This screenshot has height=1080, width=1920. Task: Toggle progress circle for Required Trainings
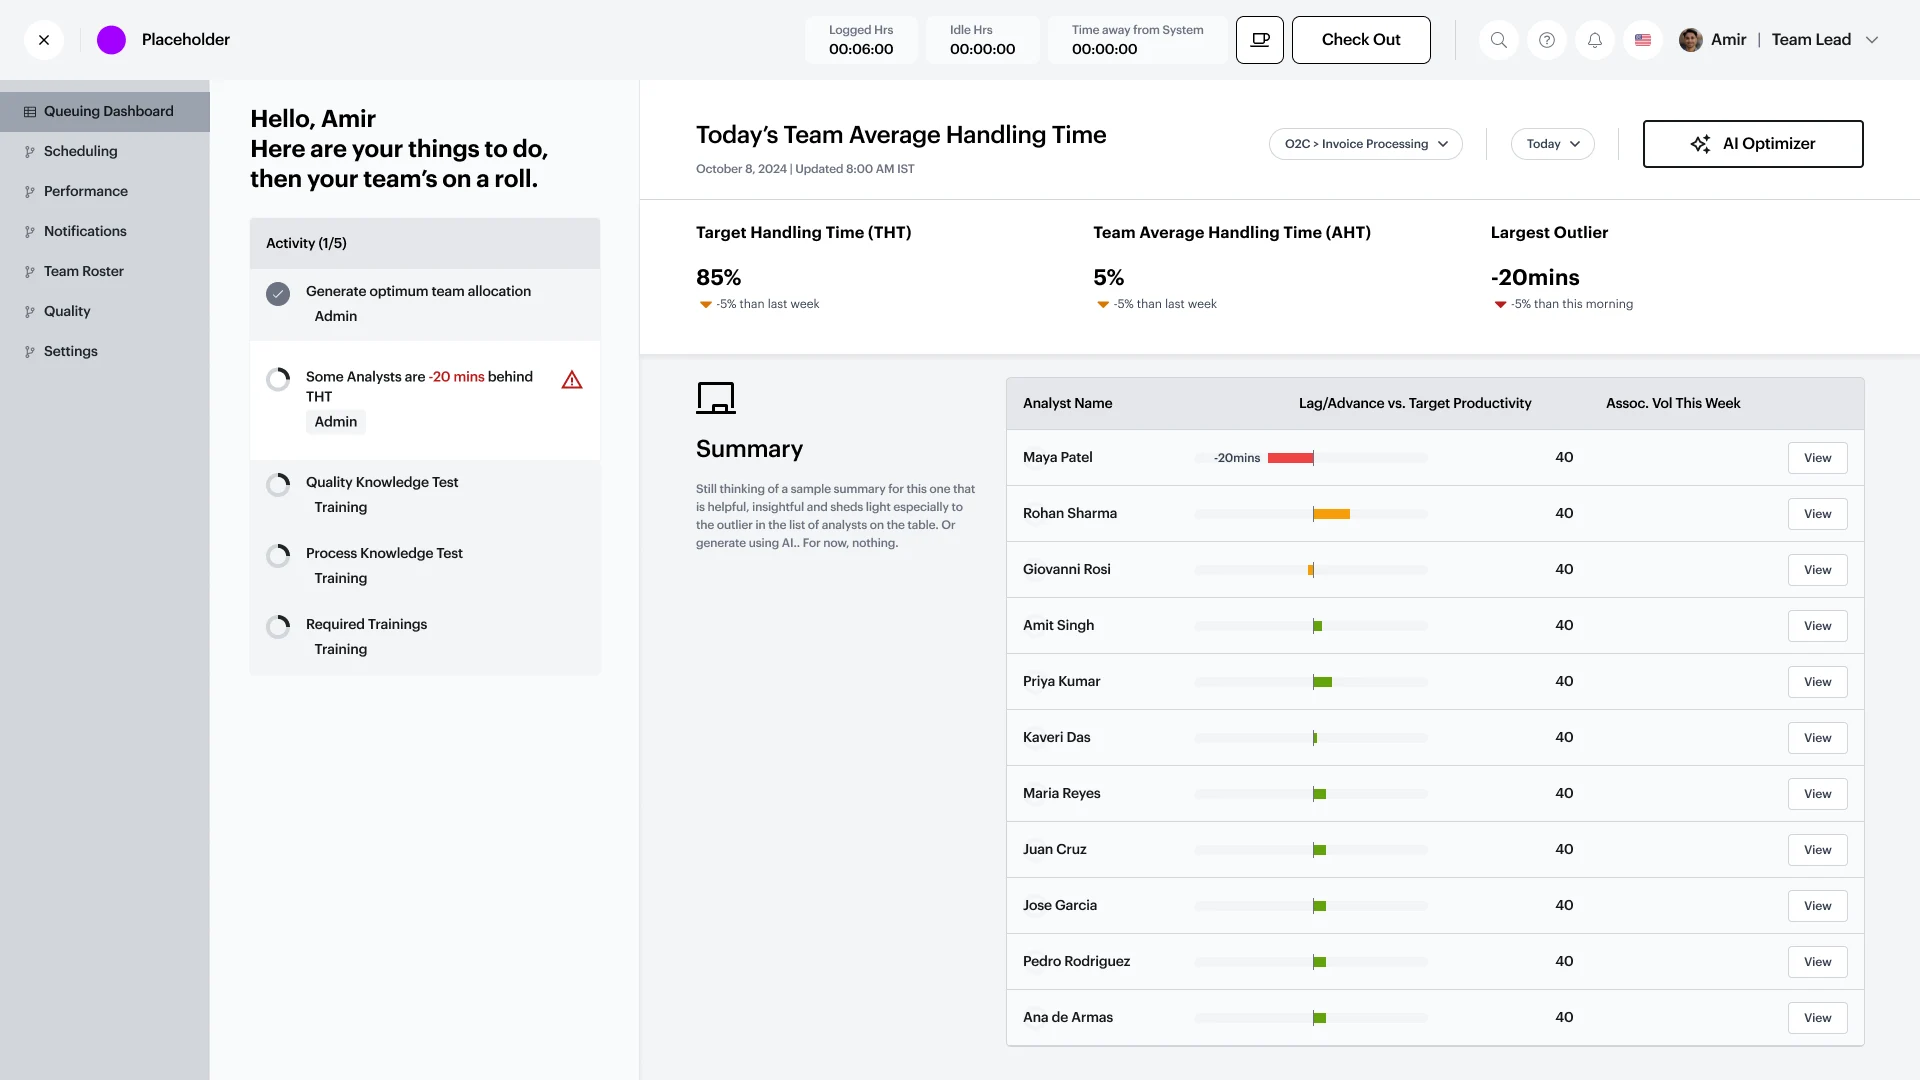point(278,627)
